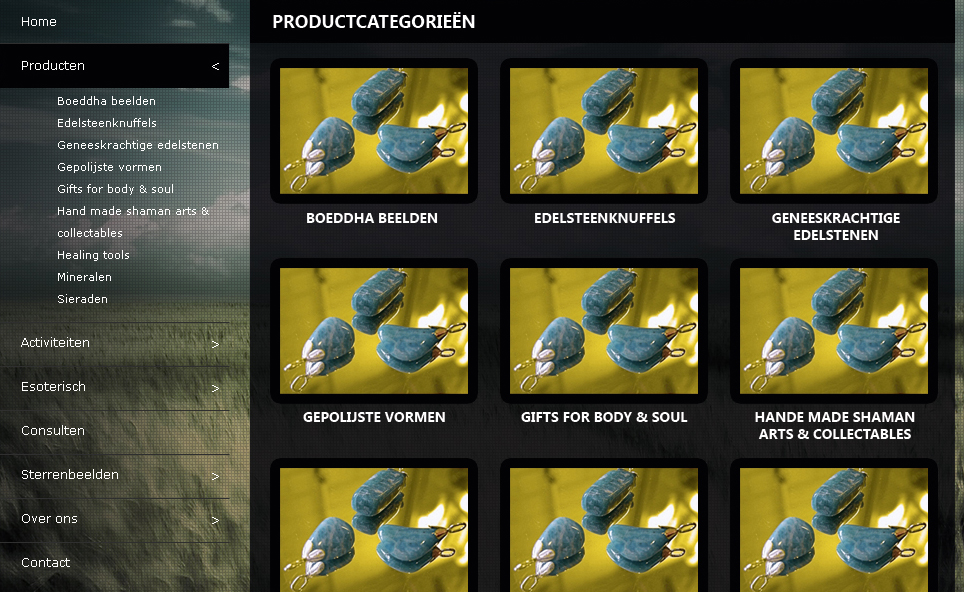Viewport: 964px width, 592px height.
Task: Choose Mineralen from the sidebar
Action: (84, 277)
